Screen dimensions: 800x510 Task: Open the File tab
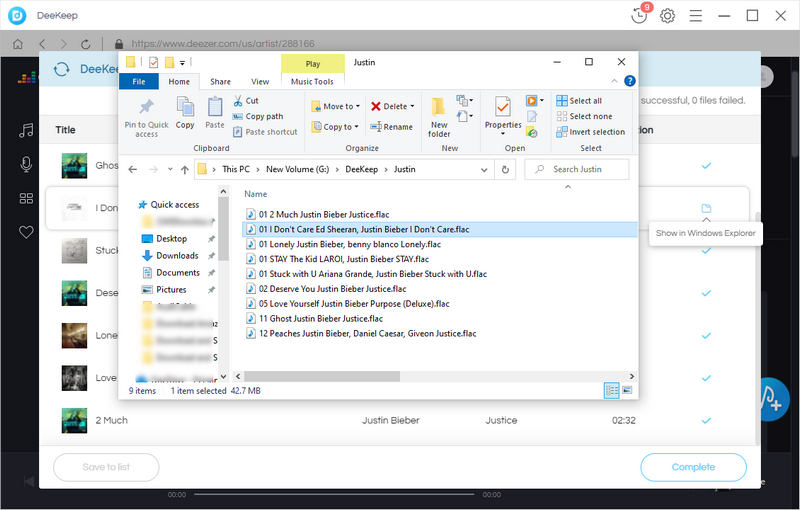click(x=139, y=82)
